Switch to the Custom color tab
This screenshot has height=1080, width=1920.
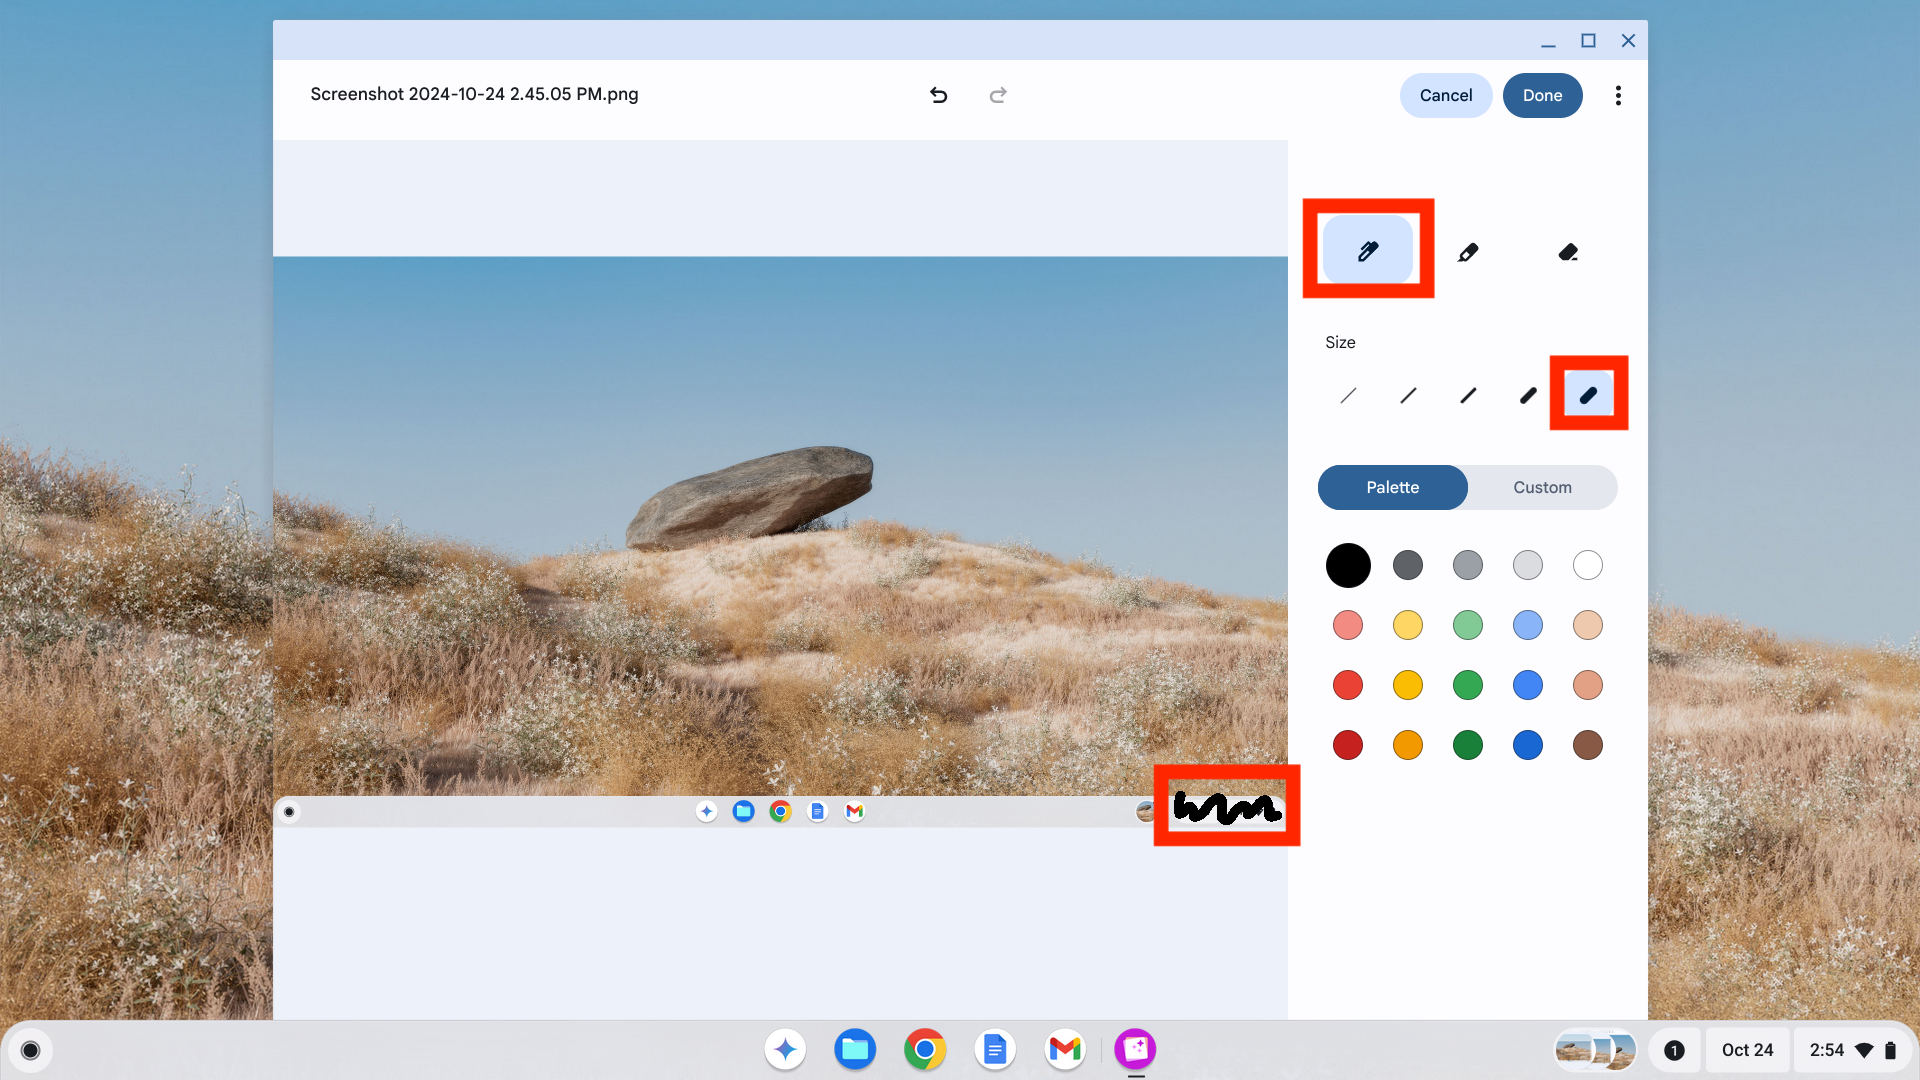[1542, 487]
